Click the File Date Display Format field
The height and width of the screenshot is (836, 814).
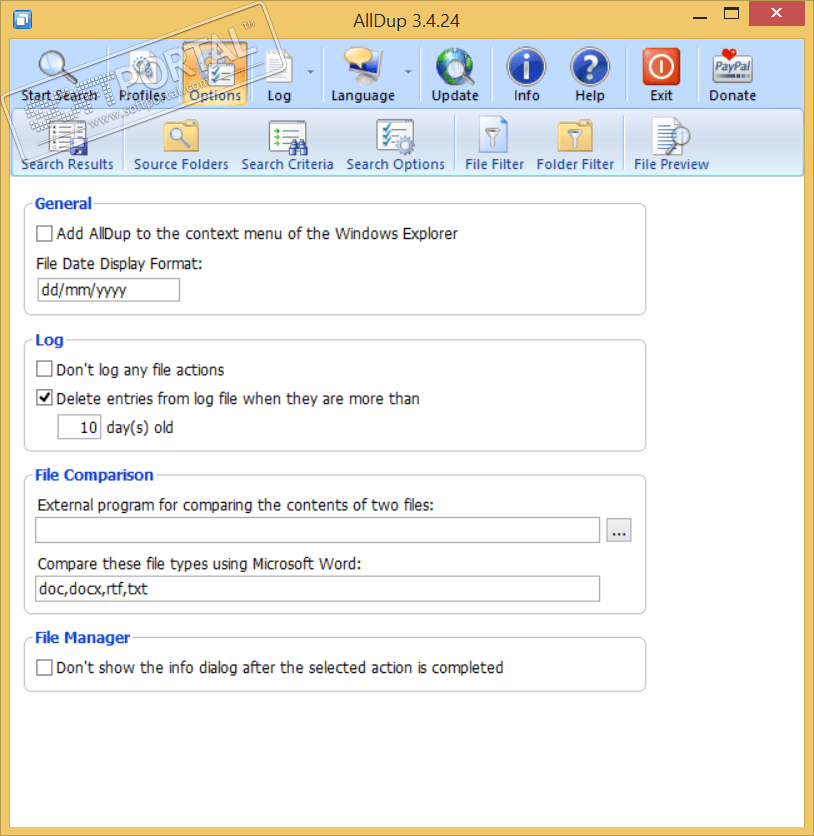[x=108, y=290]
